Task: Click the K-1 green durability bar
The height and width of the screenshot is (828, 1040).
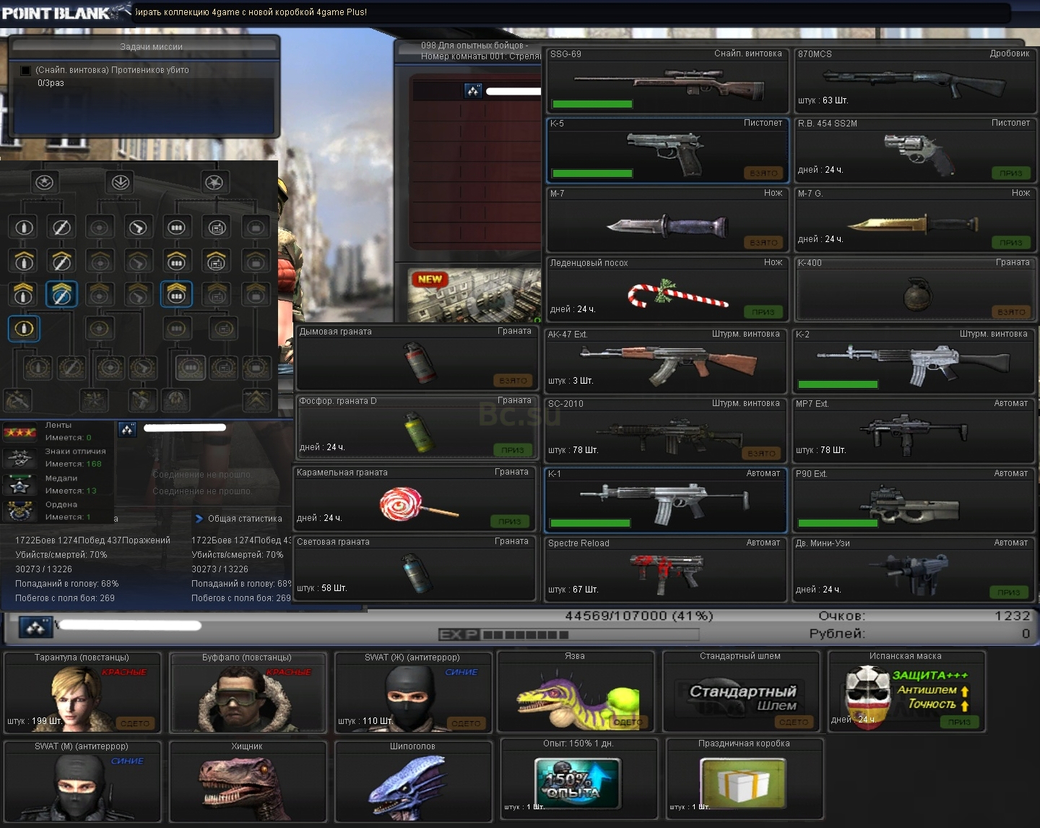Action: coord(590,523)
